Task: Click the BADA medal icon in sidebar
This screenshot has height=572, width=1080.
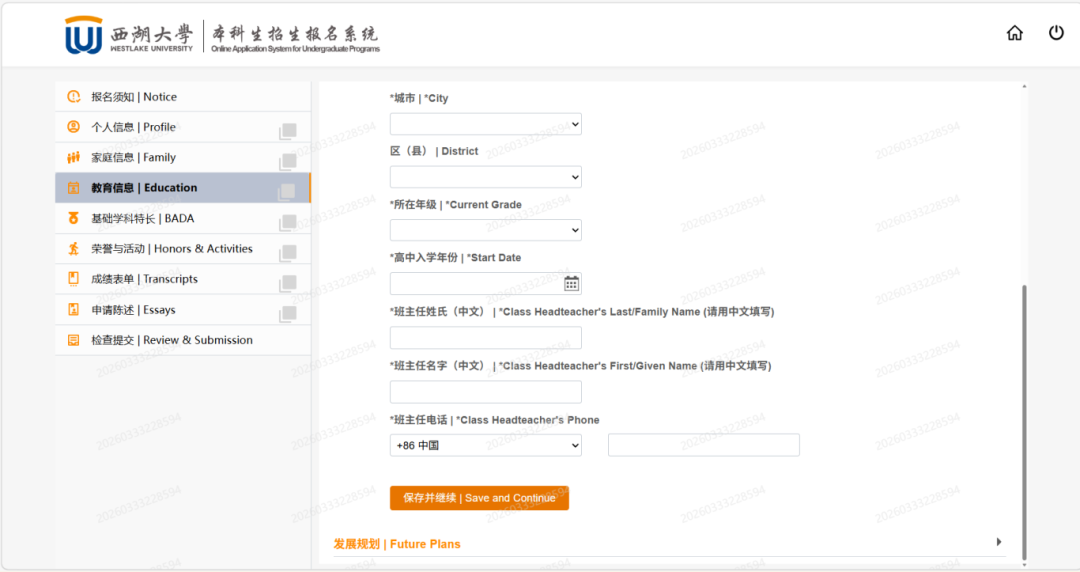Action: [x=74, y=218]
